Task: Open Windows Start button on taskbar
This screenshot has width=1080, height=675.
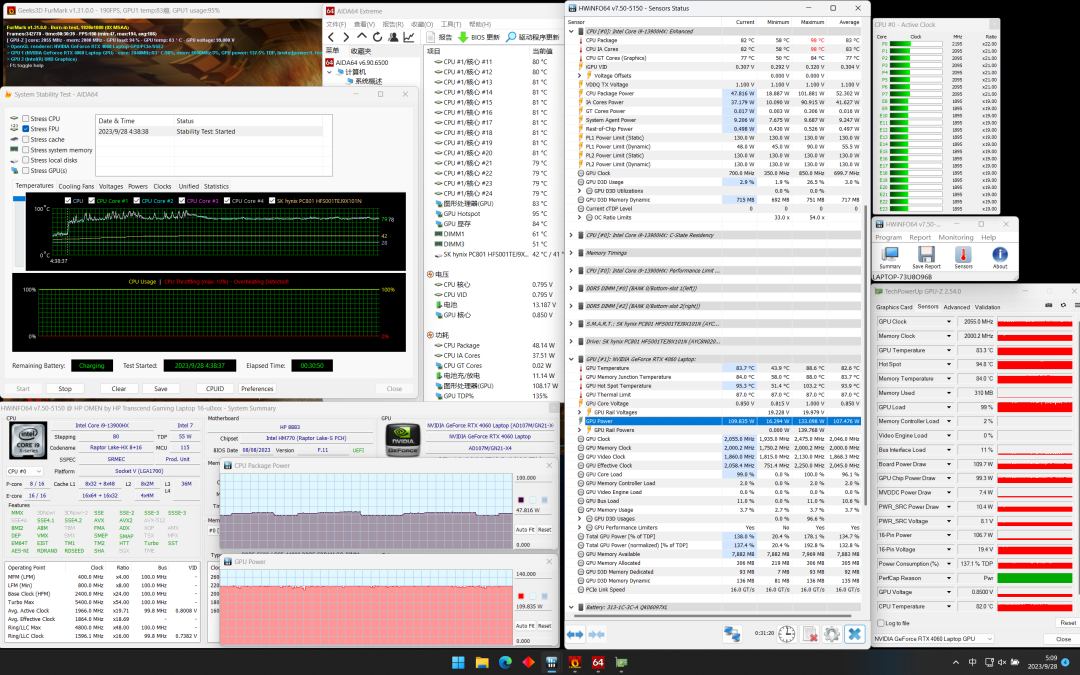Action: pos(458,662)
